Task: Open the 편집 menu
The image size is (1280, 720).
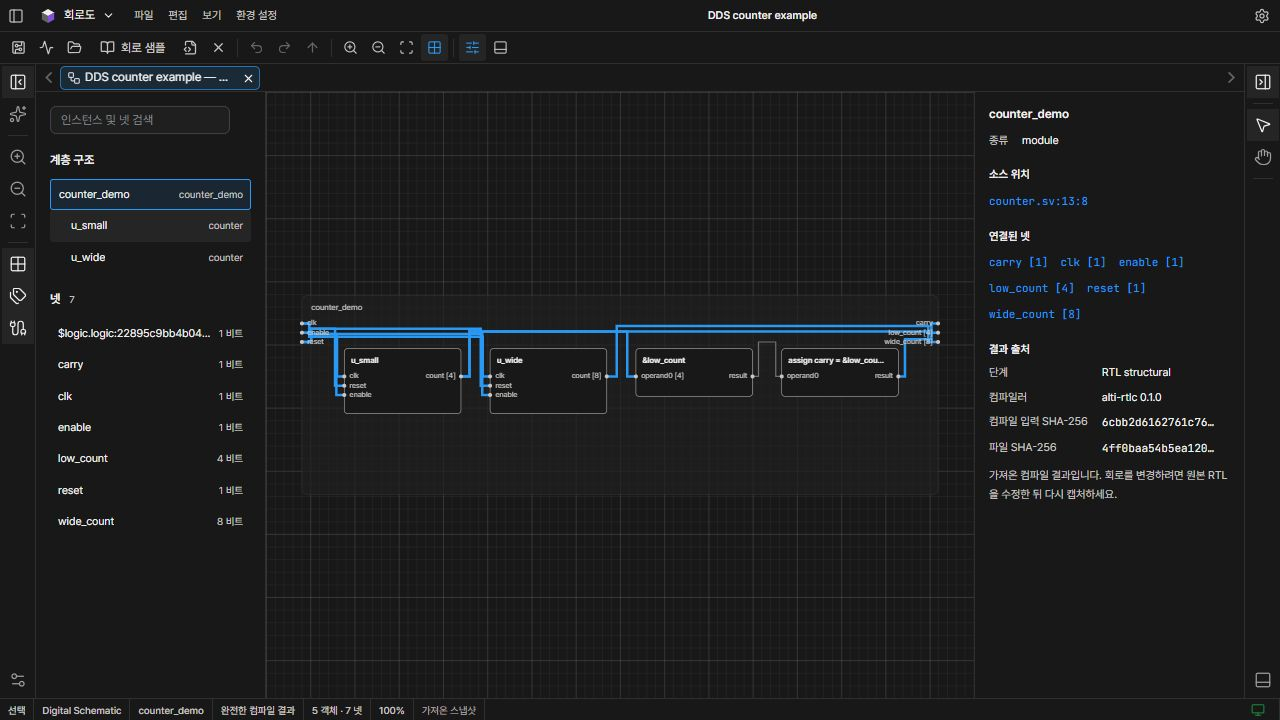Action: click(177, 16)
